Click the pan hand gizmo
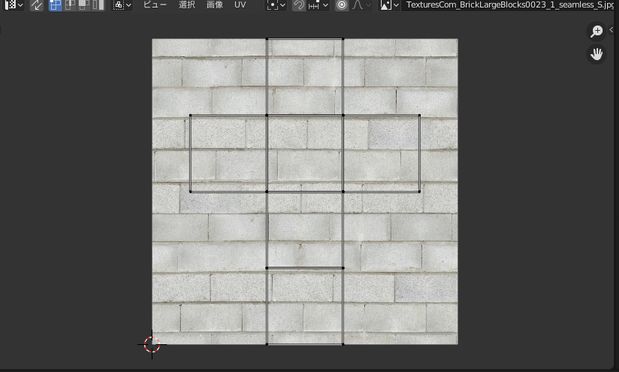The height and width of the screenshot is (372, 619). 596,54
